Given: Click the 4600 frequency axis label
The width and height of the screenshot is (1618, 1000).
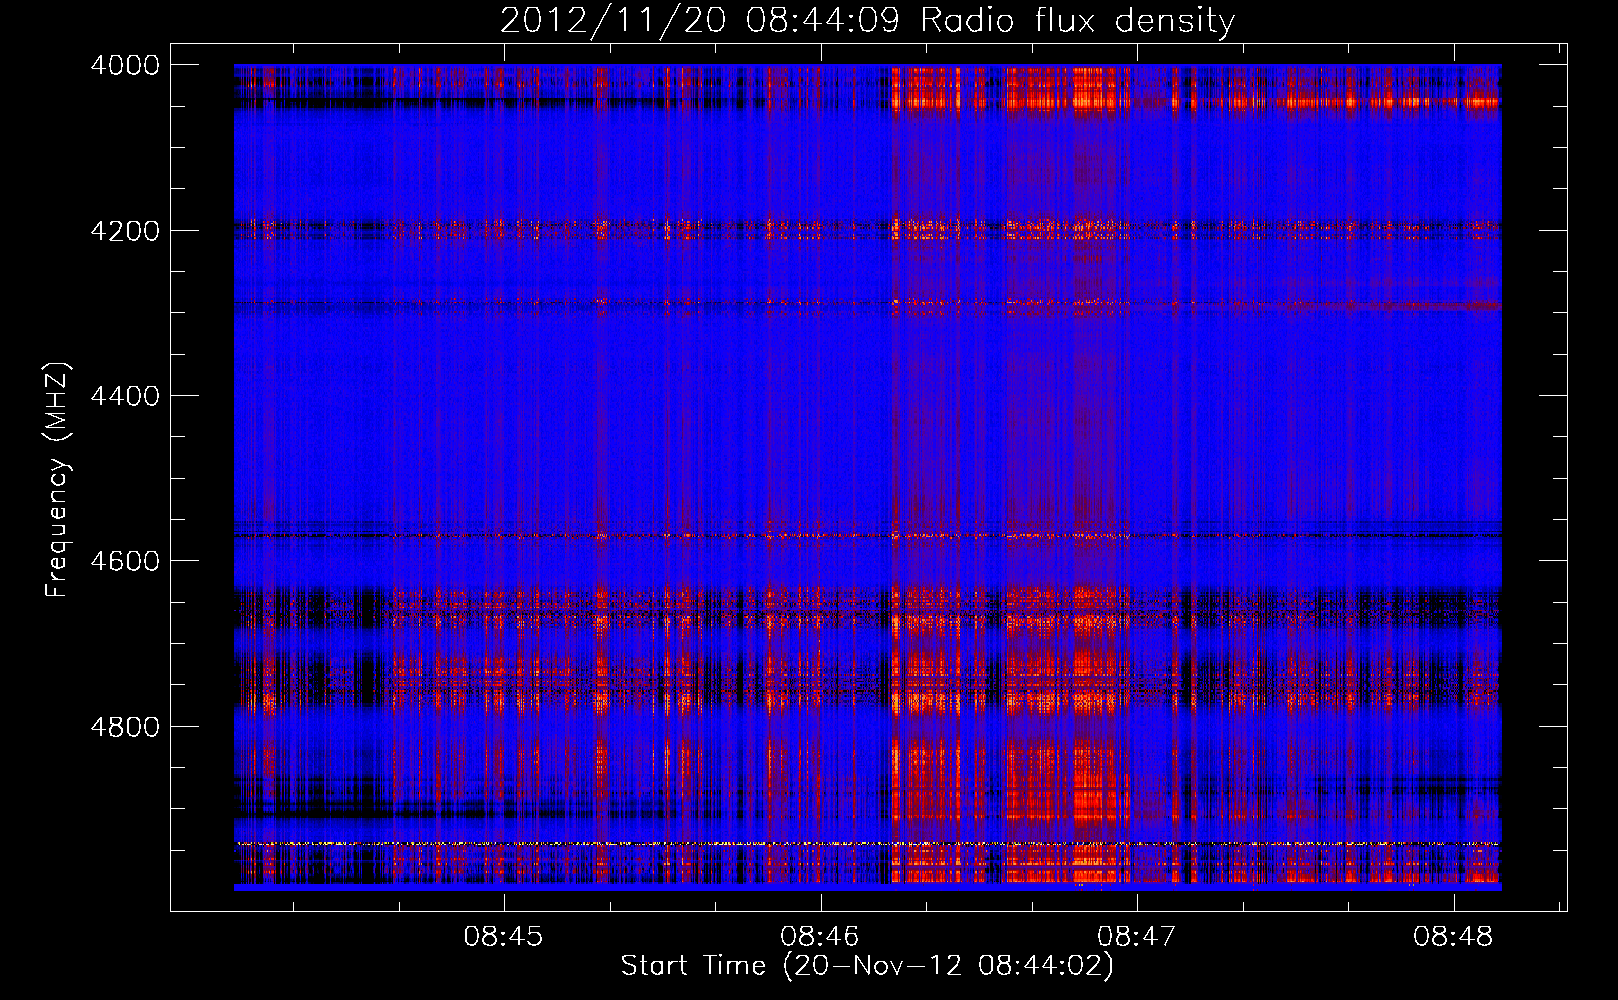Looking at the screenshot, I should [125, 561].
